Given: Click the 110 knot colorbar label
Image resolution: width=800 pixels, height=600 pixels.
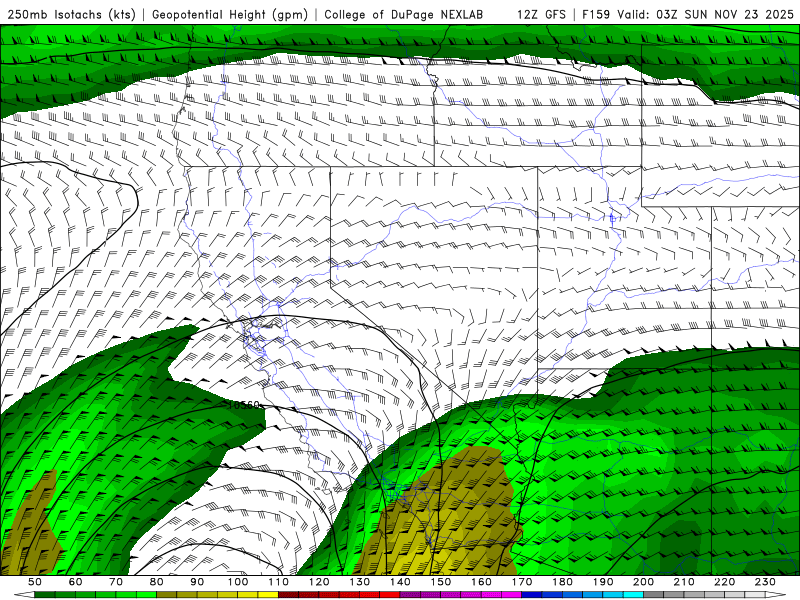Looking at the screenshot, I should [x=279, y=582].
